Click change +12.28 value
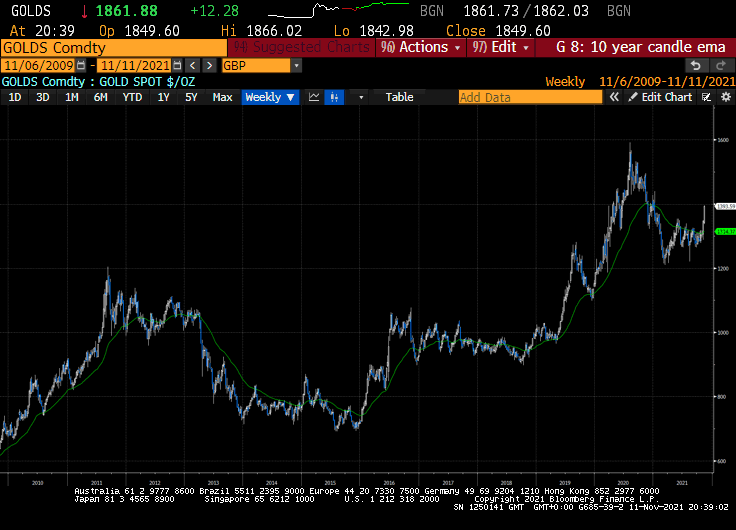736x530 pixels. click(215, 11)
